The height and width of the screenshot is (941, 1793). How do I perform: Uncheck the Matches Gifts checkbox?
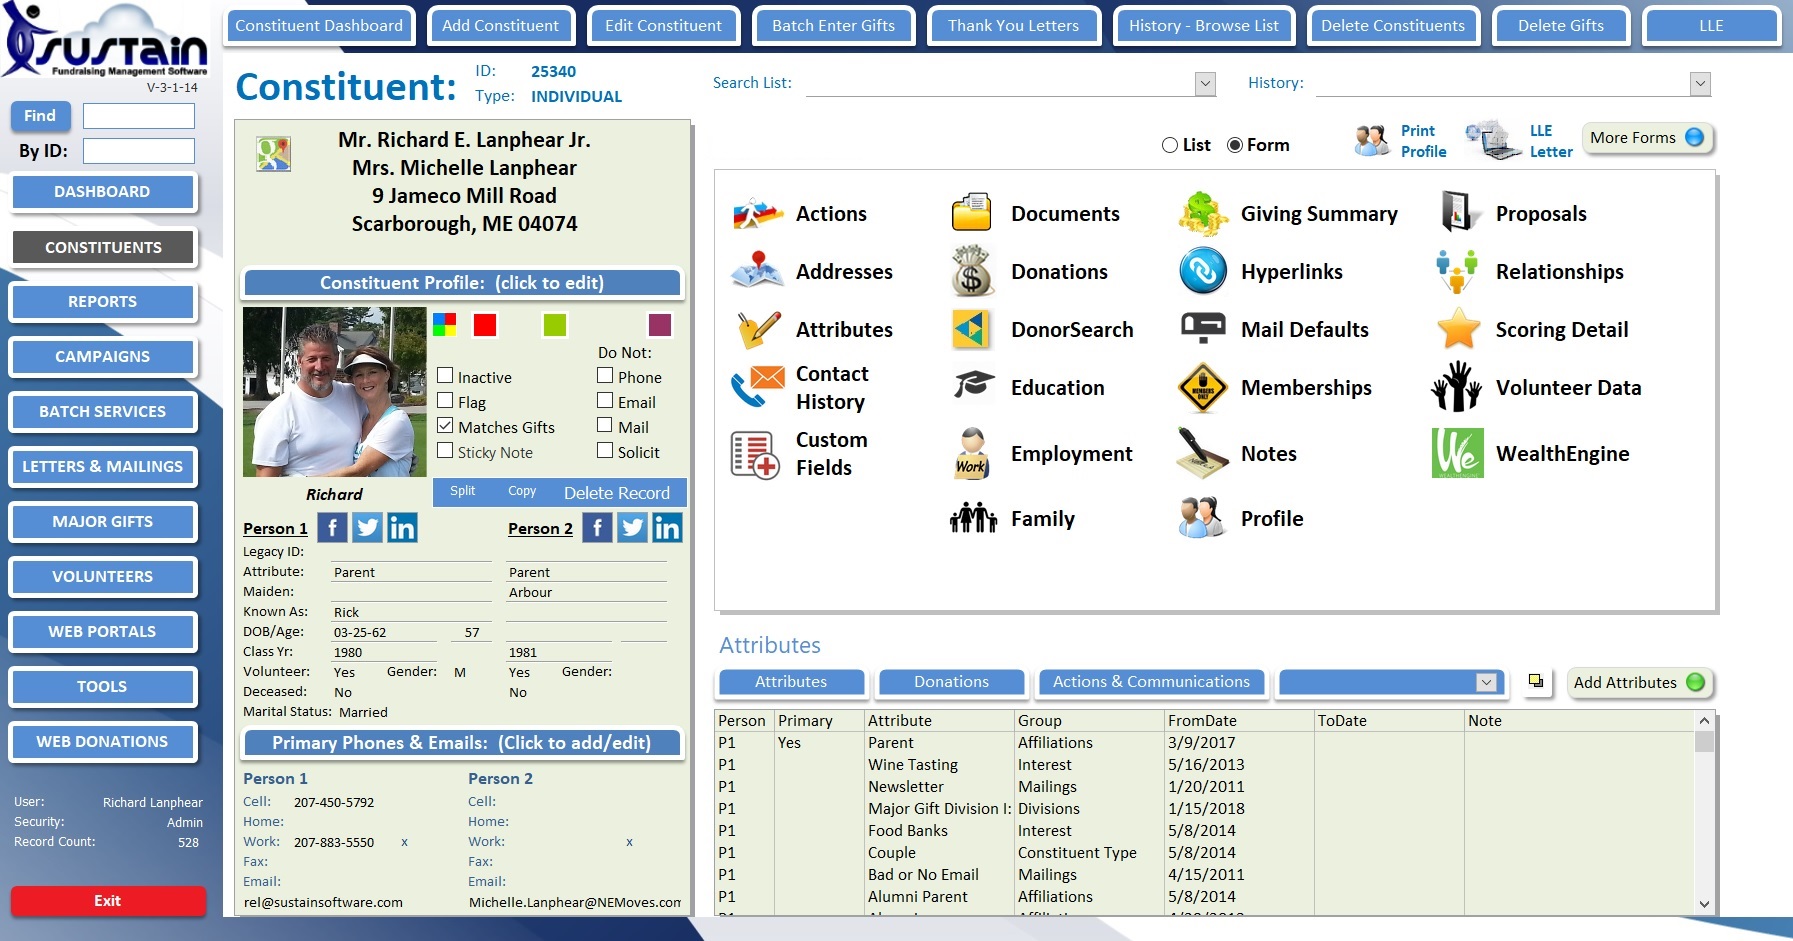(446, 426)
